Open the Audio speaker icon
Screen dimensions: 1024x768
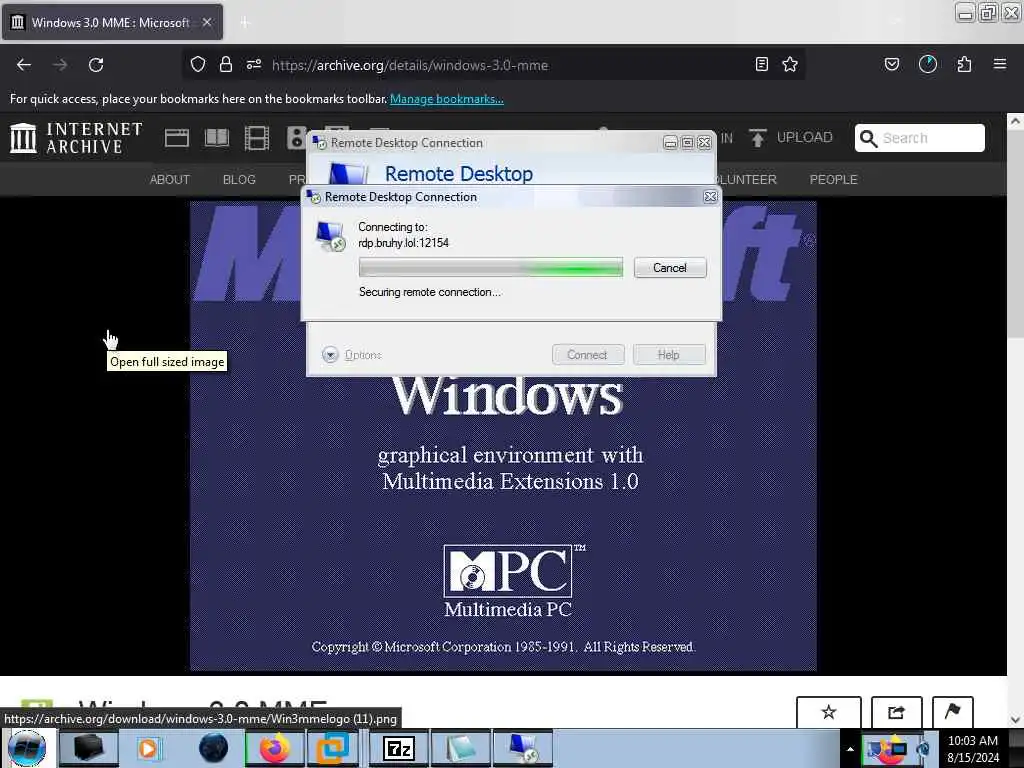click(296, 138)
